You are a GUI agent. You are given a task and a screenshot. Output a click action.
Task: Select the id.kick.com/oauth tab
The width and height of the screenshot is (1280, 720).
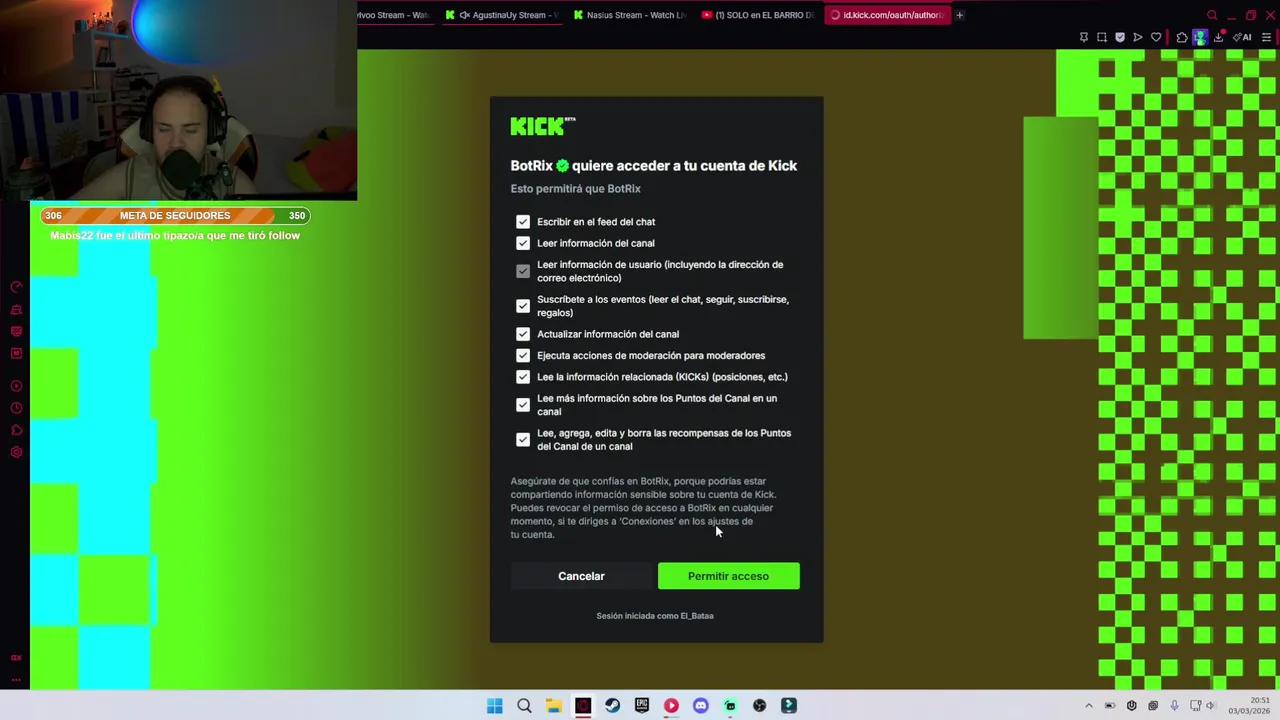886,15
